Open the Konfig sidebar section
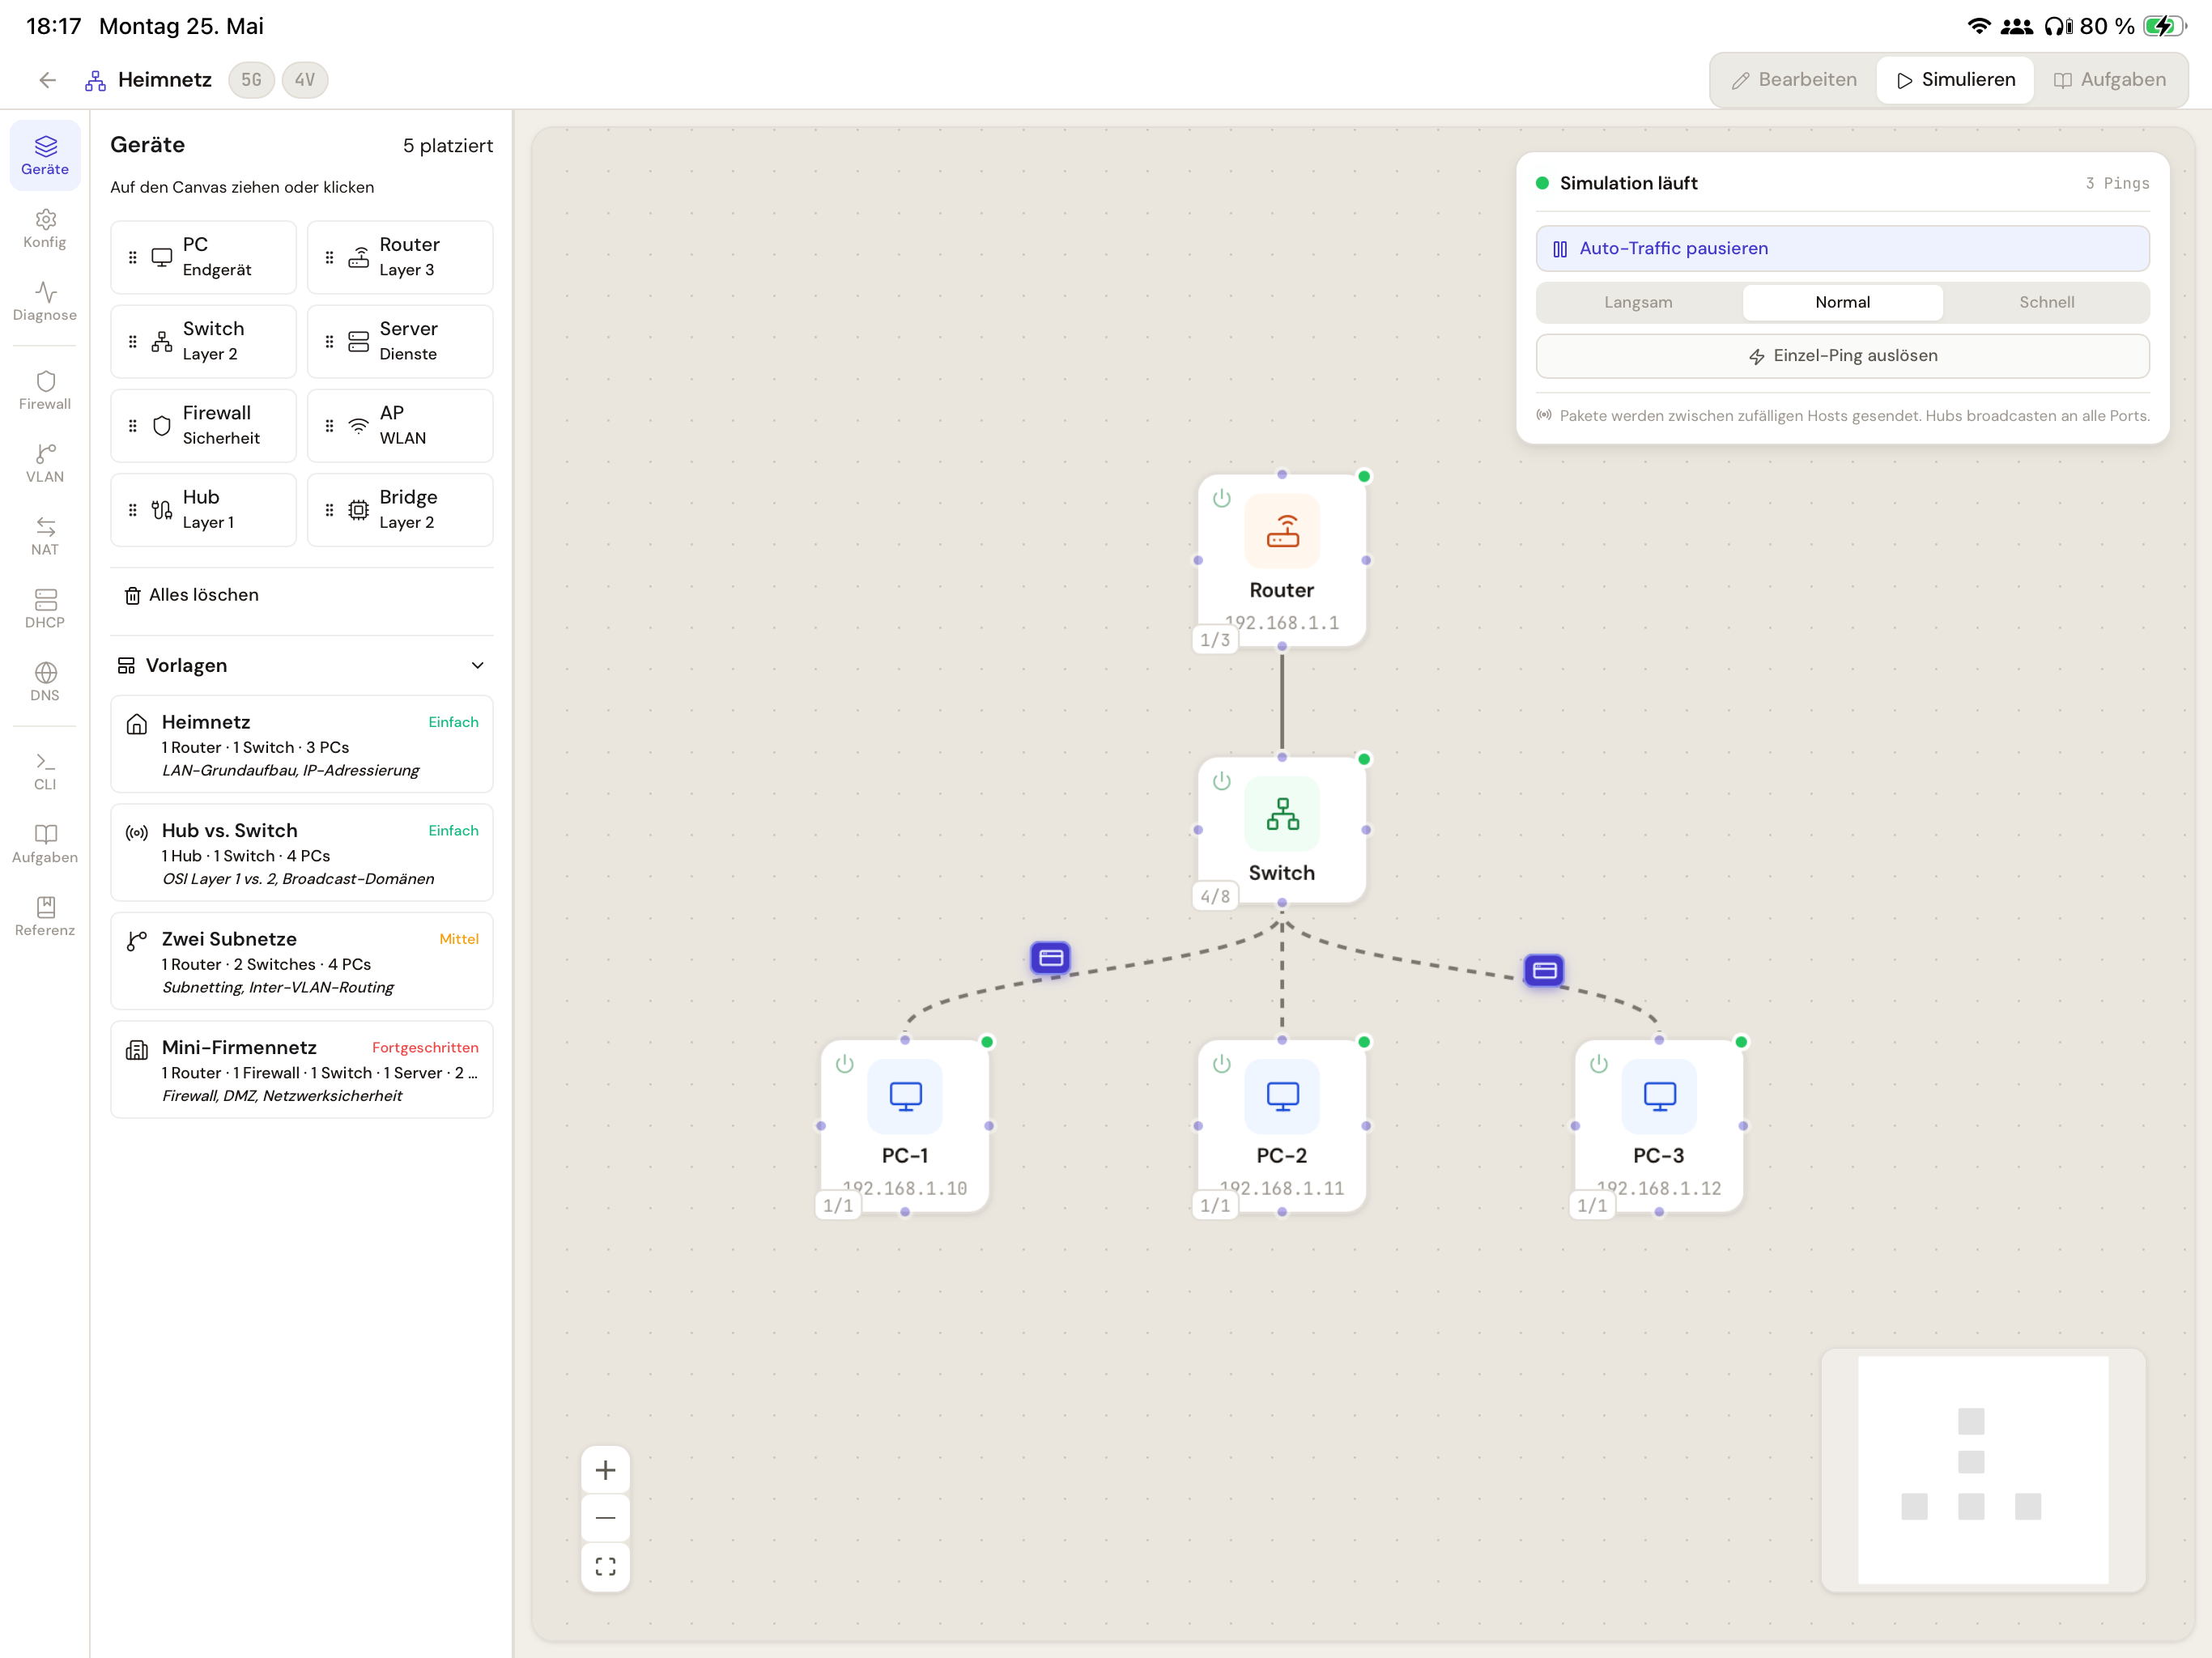Image resolution: width=2212 pixels, height=1658 pixels. [45, 229]
